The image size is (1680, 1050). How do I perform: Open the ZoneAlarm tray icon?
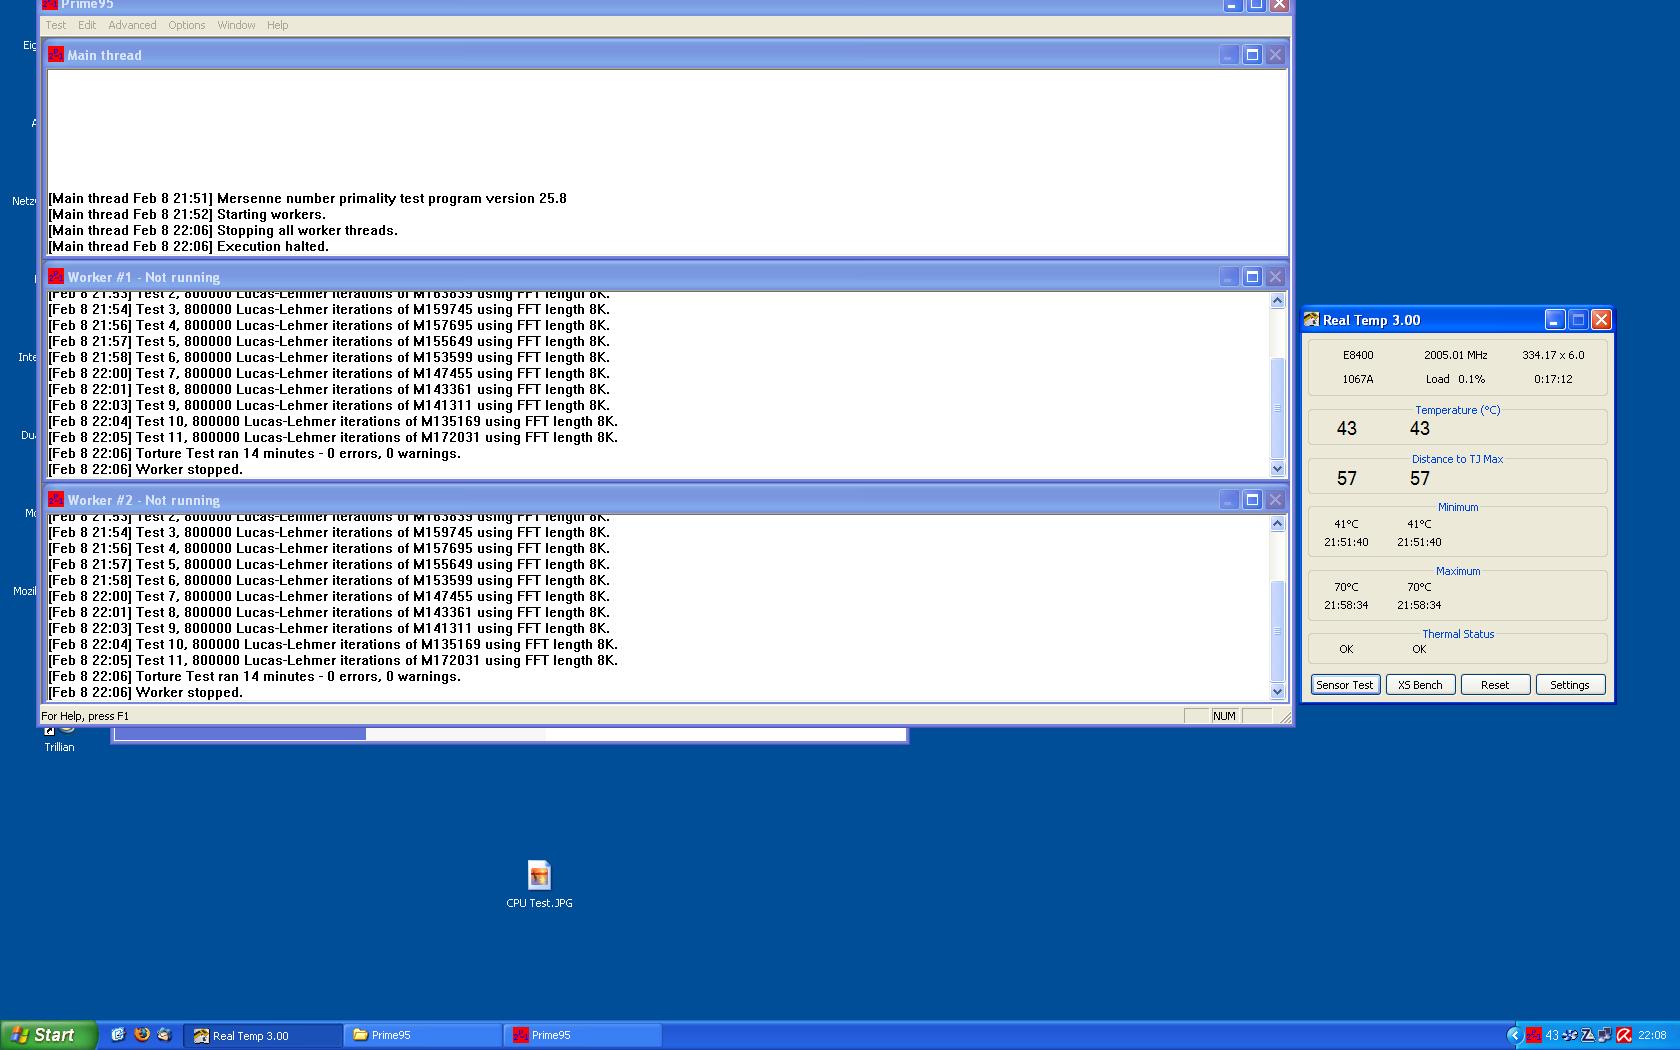click(1588, 1035)
